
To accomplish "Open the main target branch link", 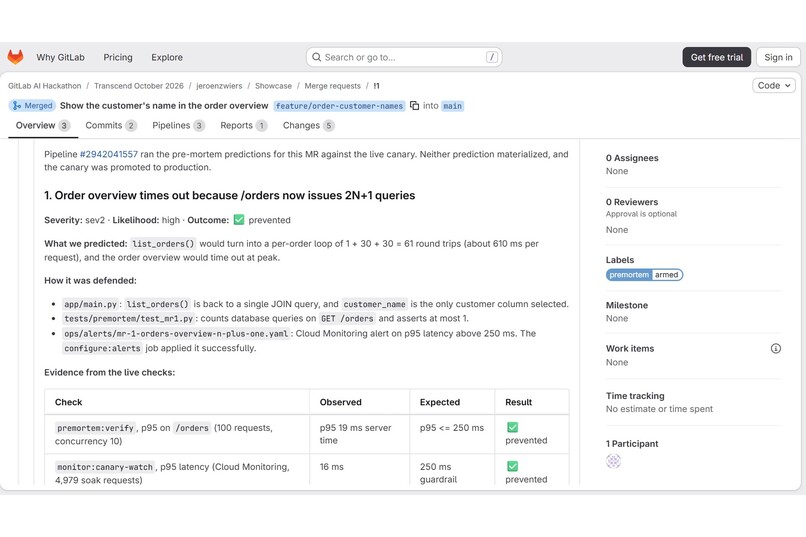I will pyautogui.click(x=452, y=106).
